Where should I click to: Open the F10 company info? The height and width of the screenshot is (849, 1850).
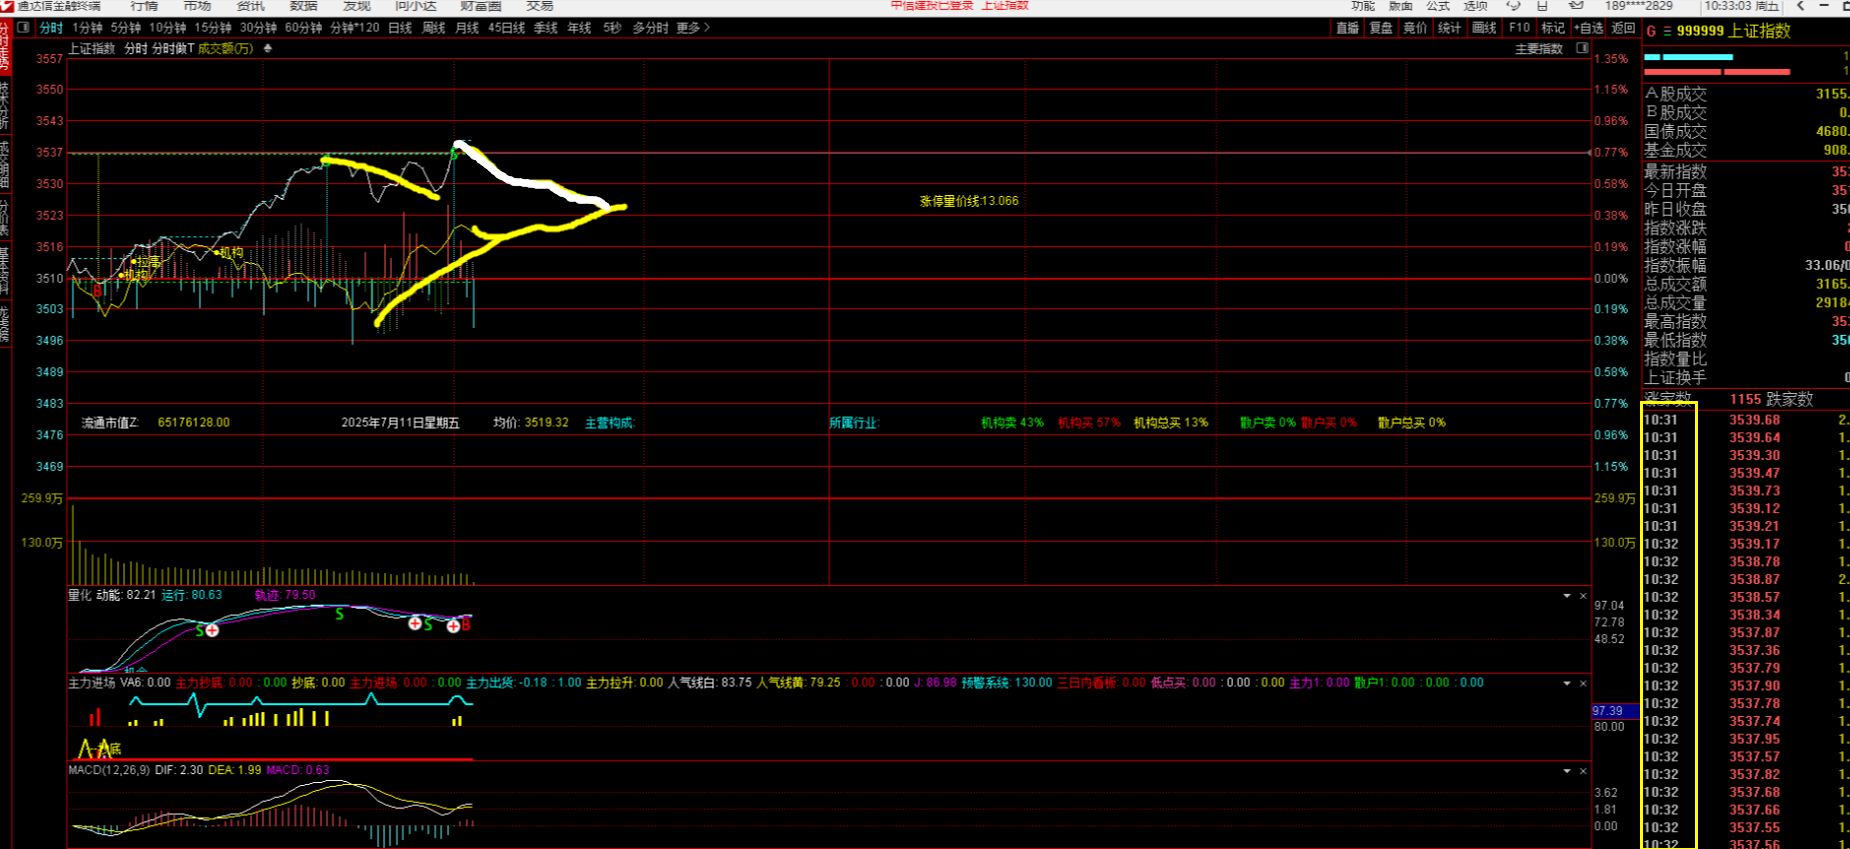(1519, 28)
